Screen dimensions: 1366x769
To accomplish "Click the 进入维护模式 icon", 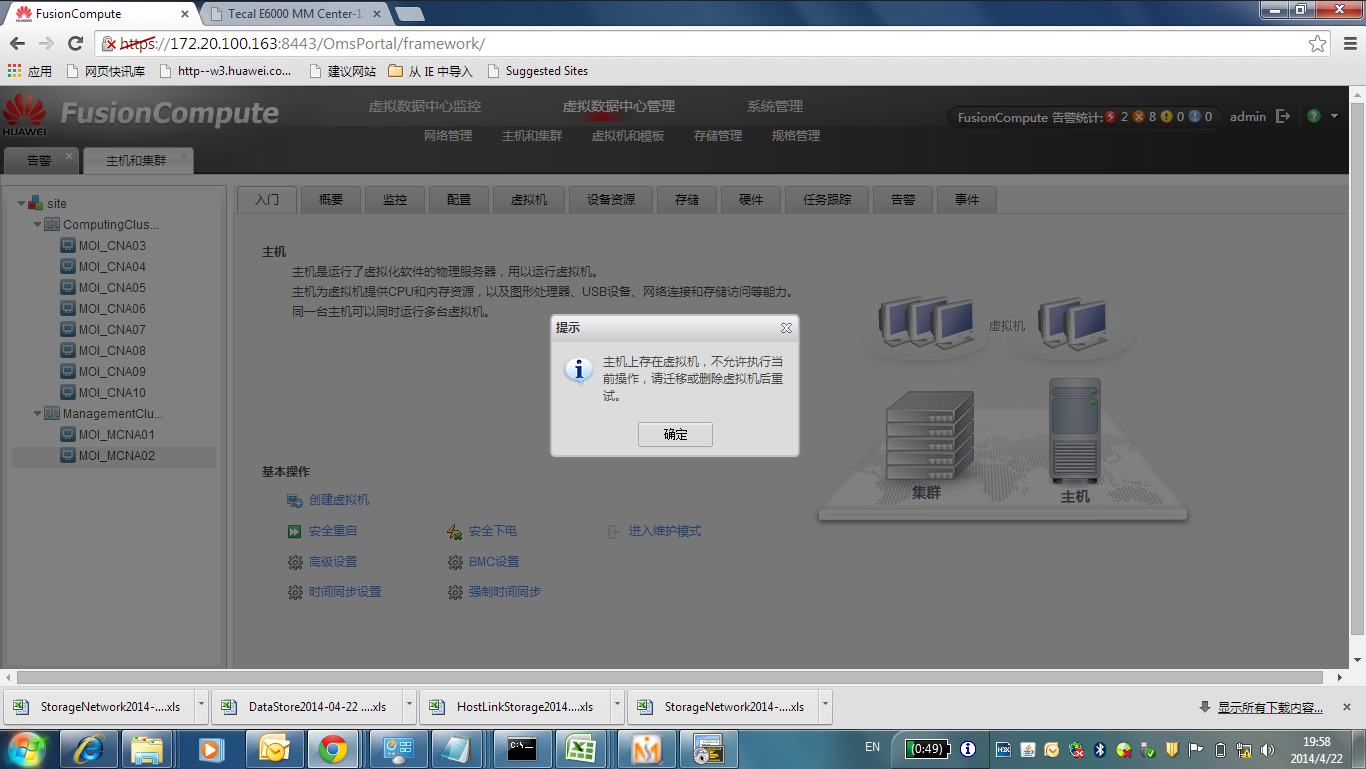I will tap(614, 531).
